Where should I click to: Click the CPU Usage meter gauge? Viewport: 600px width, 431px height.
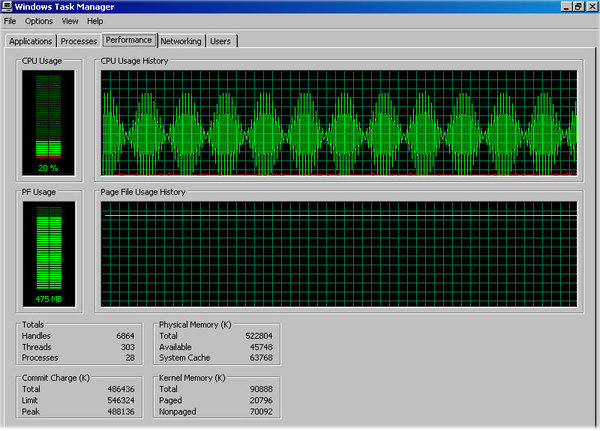click(x=48, y=123)
